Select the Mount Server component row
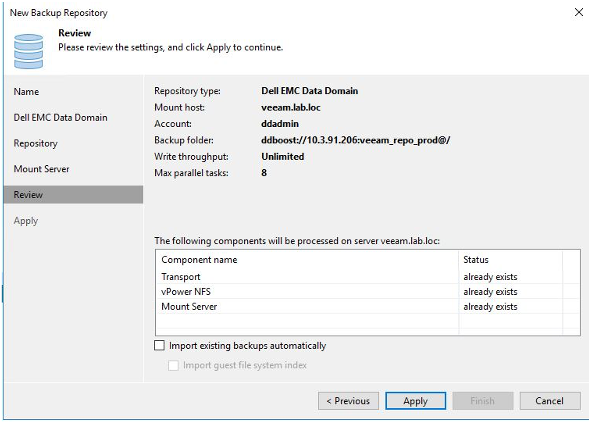This screenshot has width=589, height=422. (367, 307)
